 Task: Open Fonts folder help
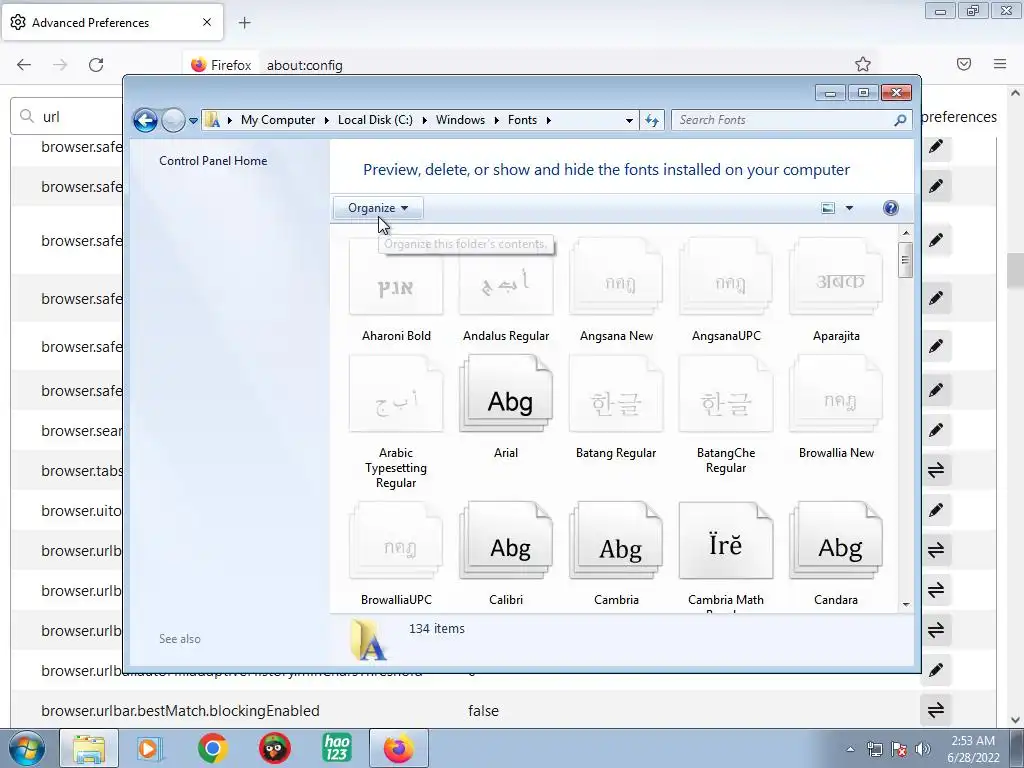[890, 208]
